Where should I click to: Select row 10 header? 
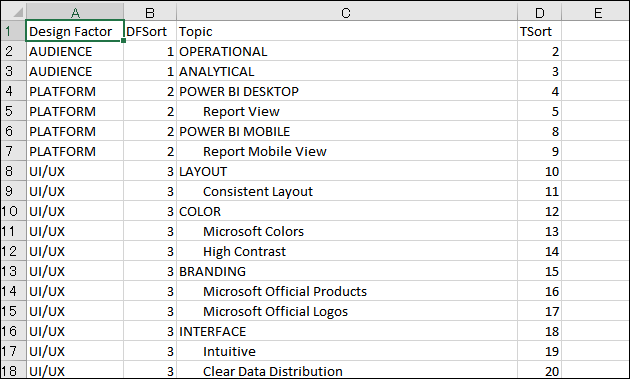point(13,211)
